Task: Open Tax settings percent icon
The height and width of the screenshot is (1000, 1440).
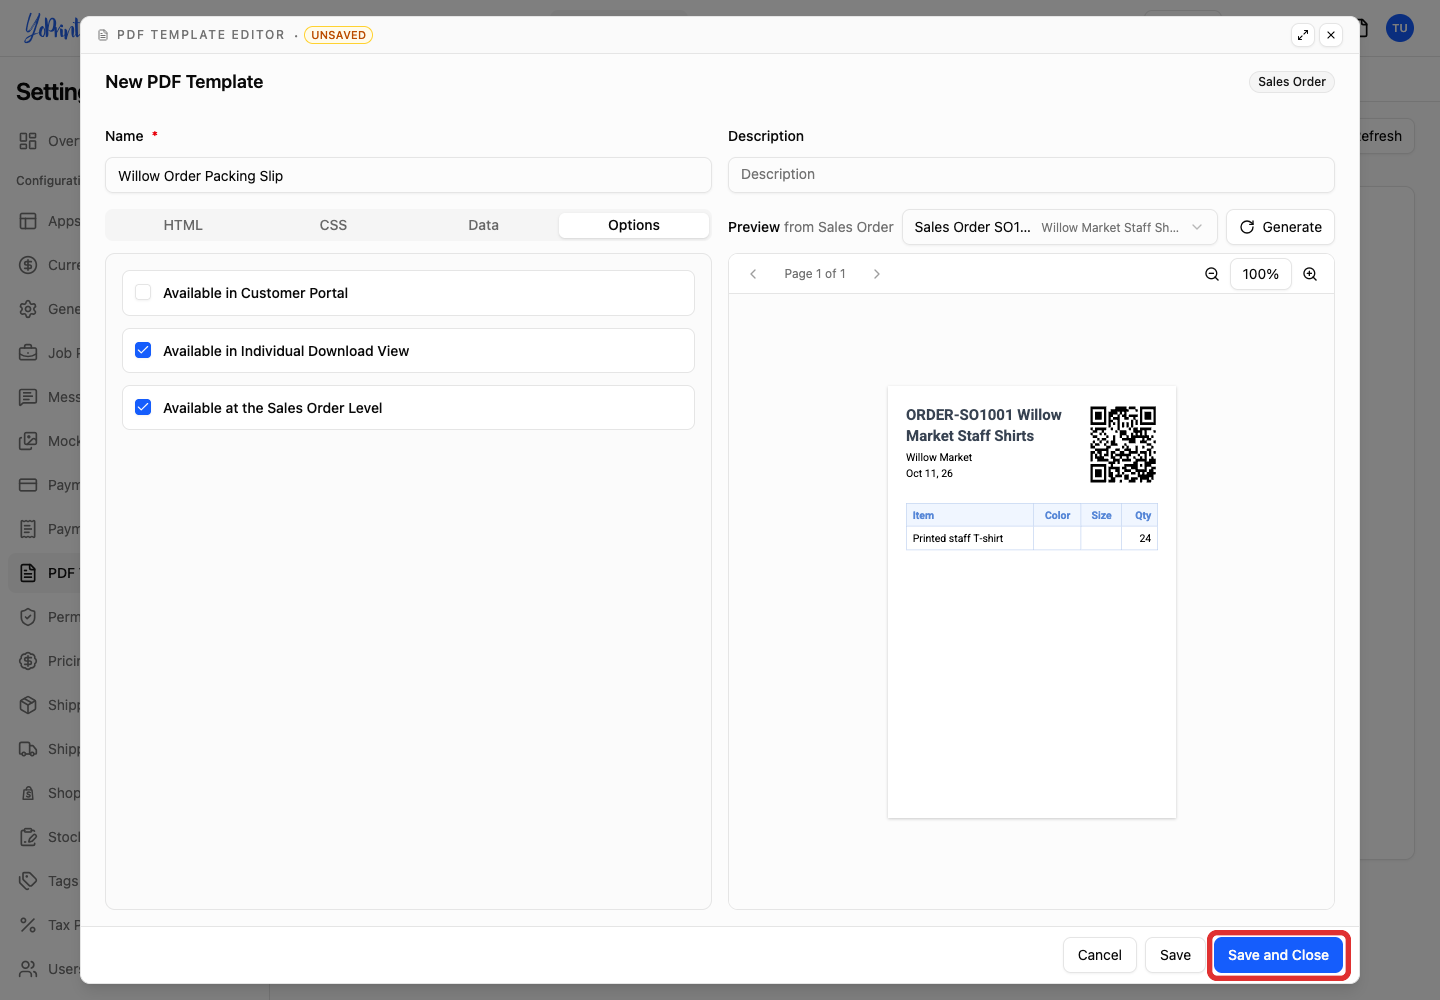Action: tap(28, 925)
